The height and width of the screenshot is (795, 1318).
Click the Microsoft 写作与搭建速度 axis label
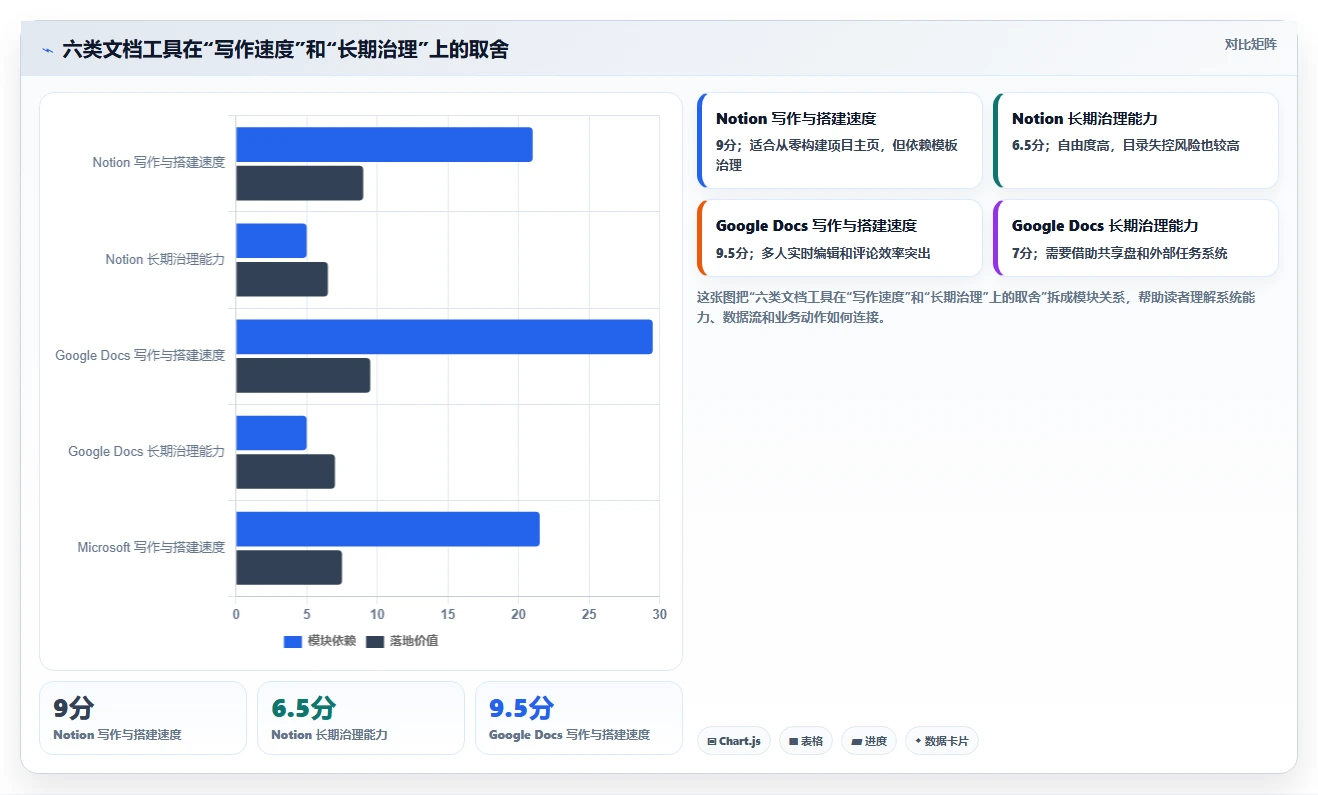[x=151, y=548]
